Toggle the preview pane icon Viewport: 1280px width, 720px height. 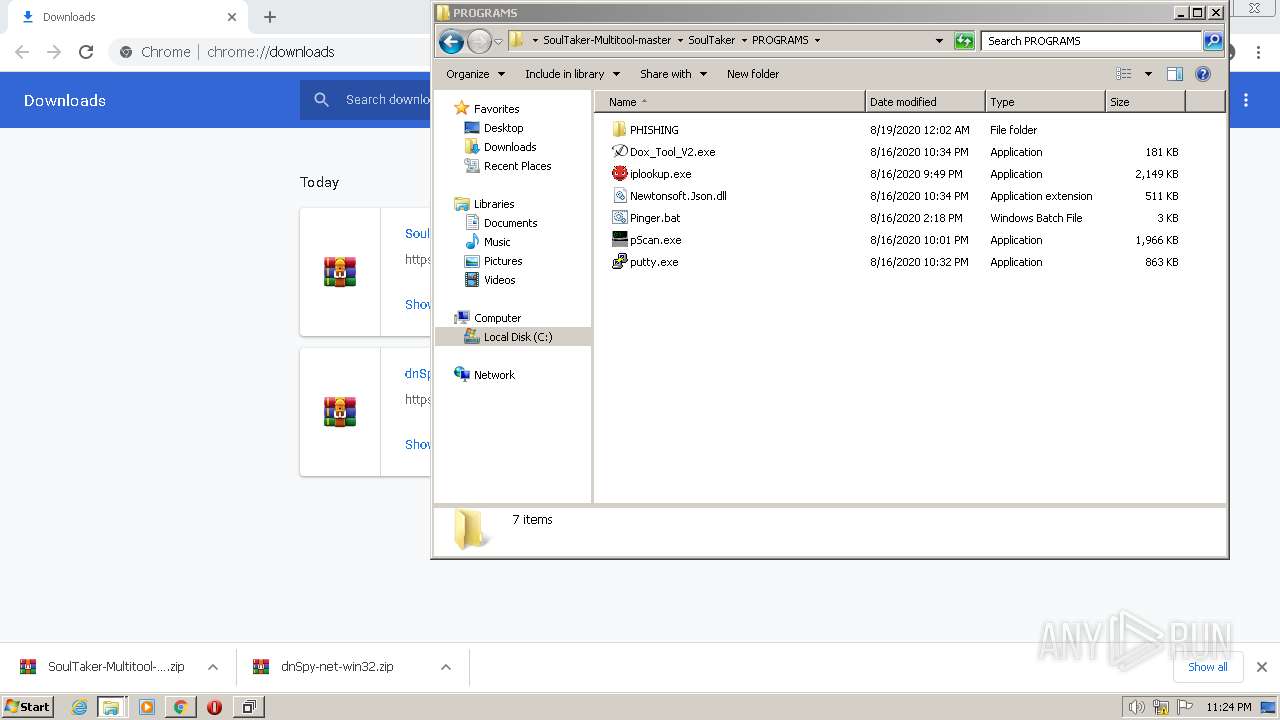pyautogui.click(x=1175, y=74)
